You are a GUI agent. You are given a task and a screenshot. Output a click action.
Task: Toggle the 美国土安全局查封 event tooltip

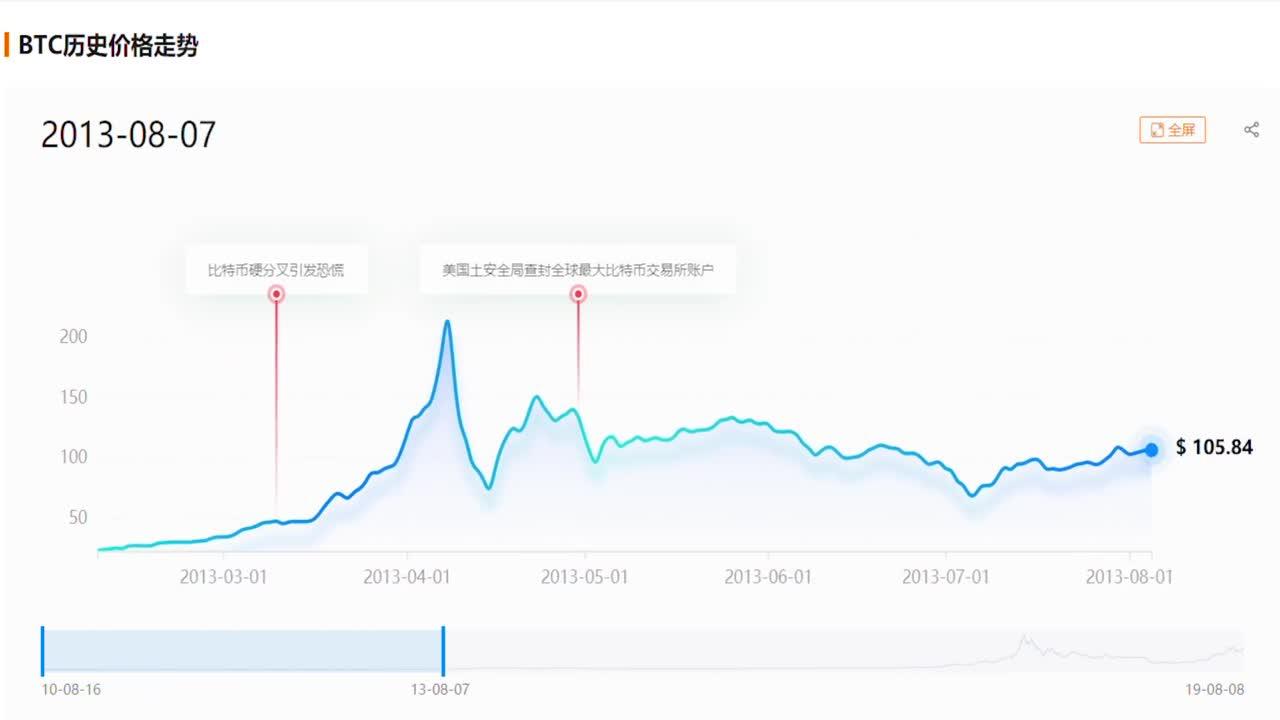pyautogui.click(x=578, y=268)
